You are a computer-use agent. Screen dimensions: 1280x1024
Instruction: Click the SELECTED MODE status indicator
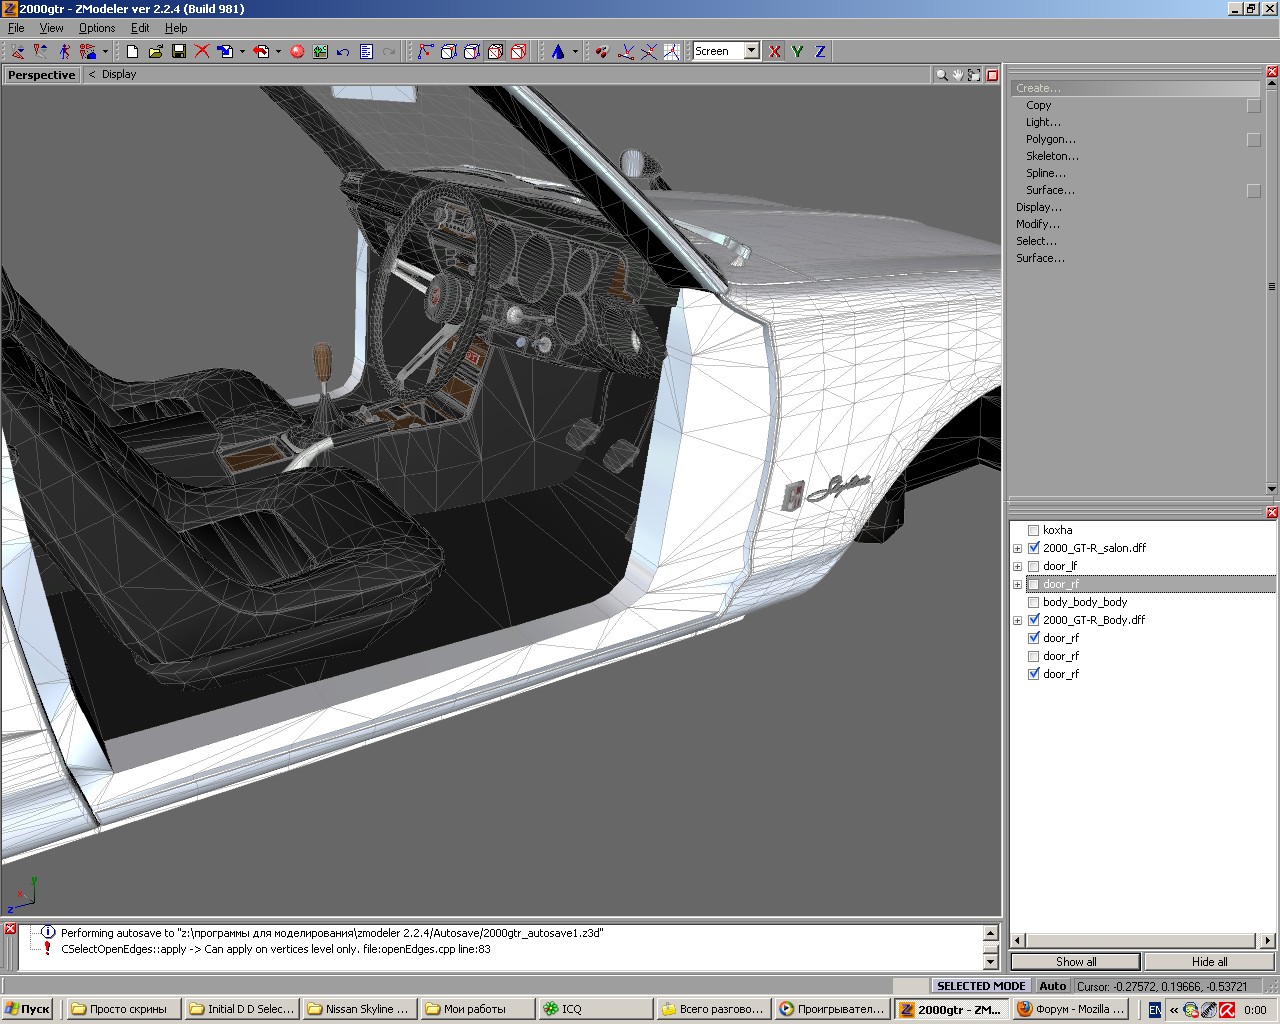click(x=980, y=986)
